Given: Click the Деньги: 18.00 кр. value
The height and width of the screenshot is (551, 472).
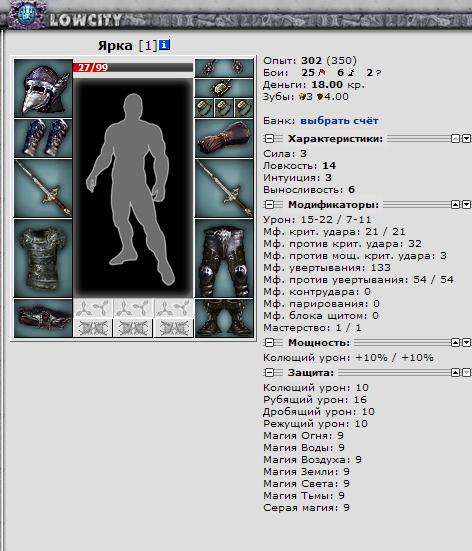Looking at the screenshot, I should [314, 85].
